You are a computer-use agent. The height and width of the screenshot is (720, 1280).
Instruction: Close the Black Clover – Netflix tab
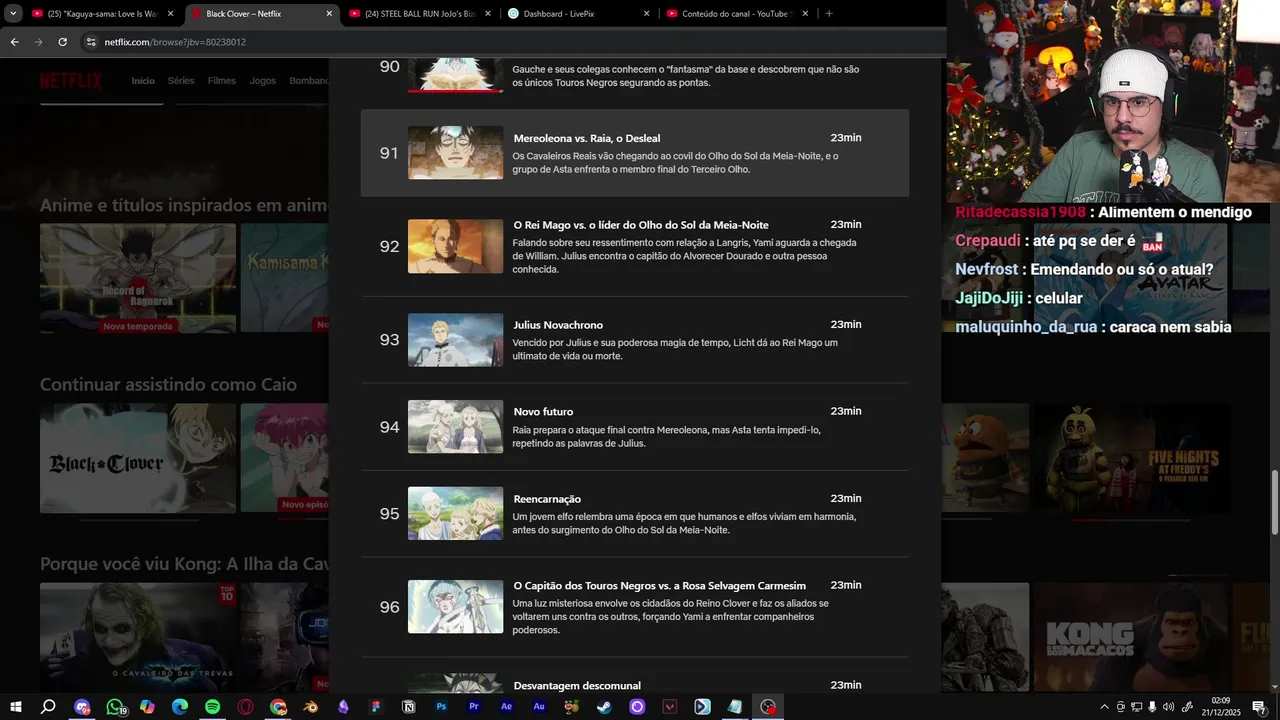[329, 14]
